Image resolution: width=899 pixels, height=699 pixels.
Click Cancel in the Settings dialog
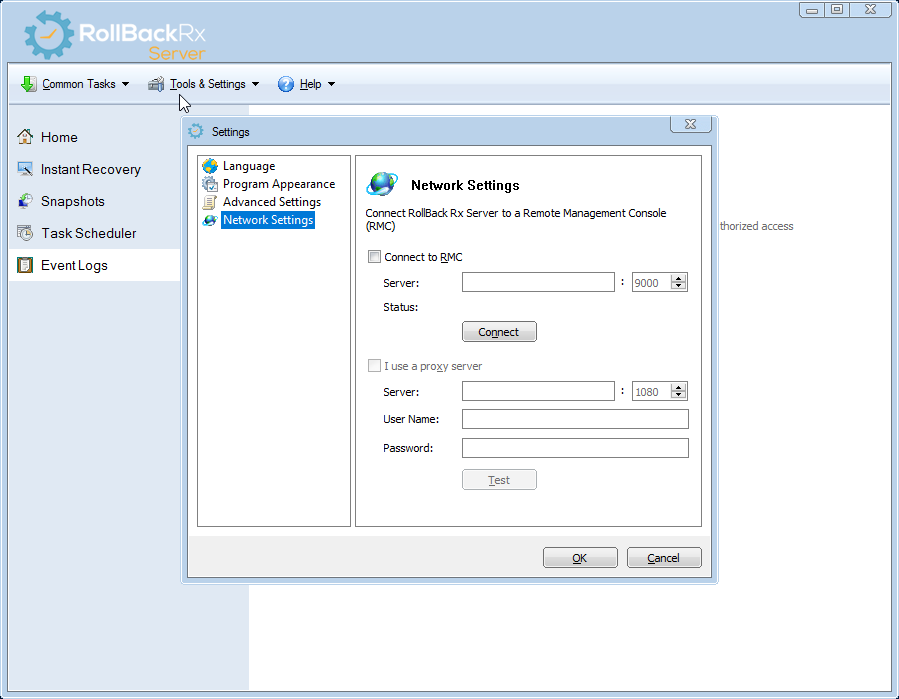click(x=664, y=557)
